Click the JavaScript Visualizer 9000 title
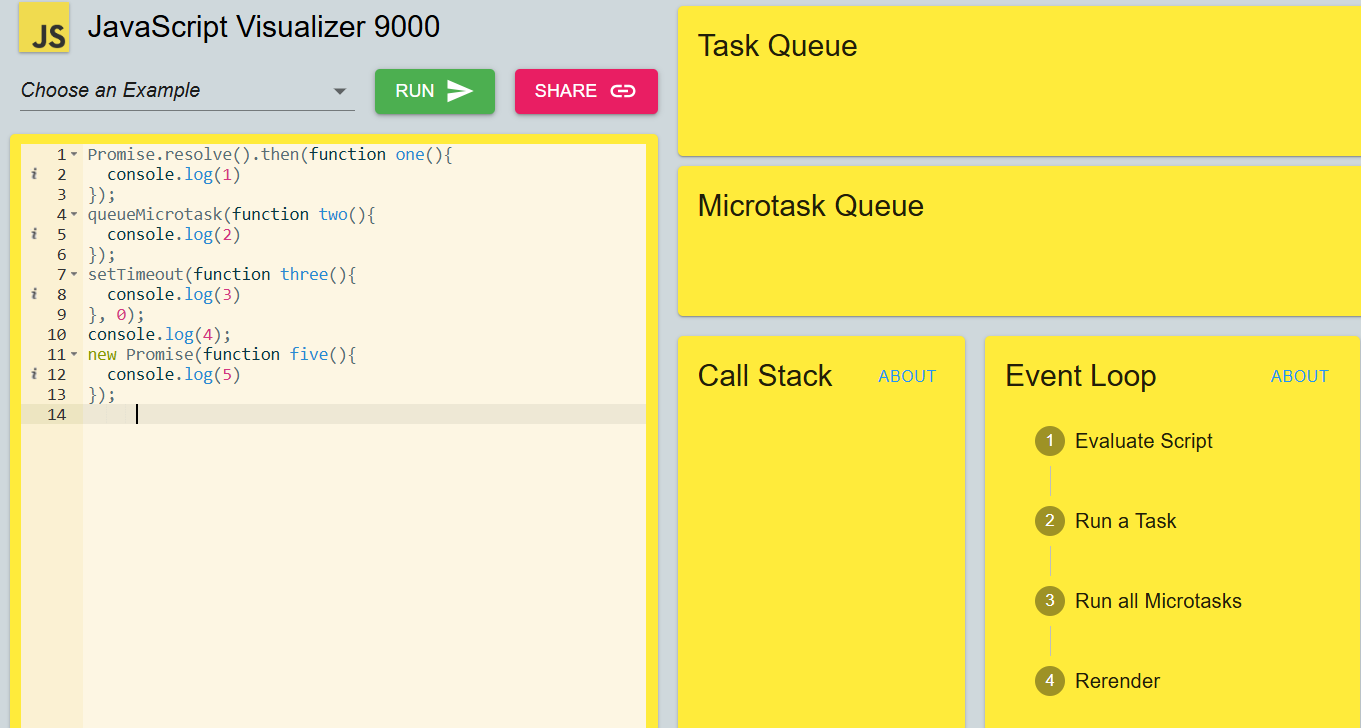 [x=264, y=27]
